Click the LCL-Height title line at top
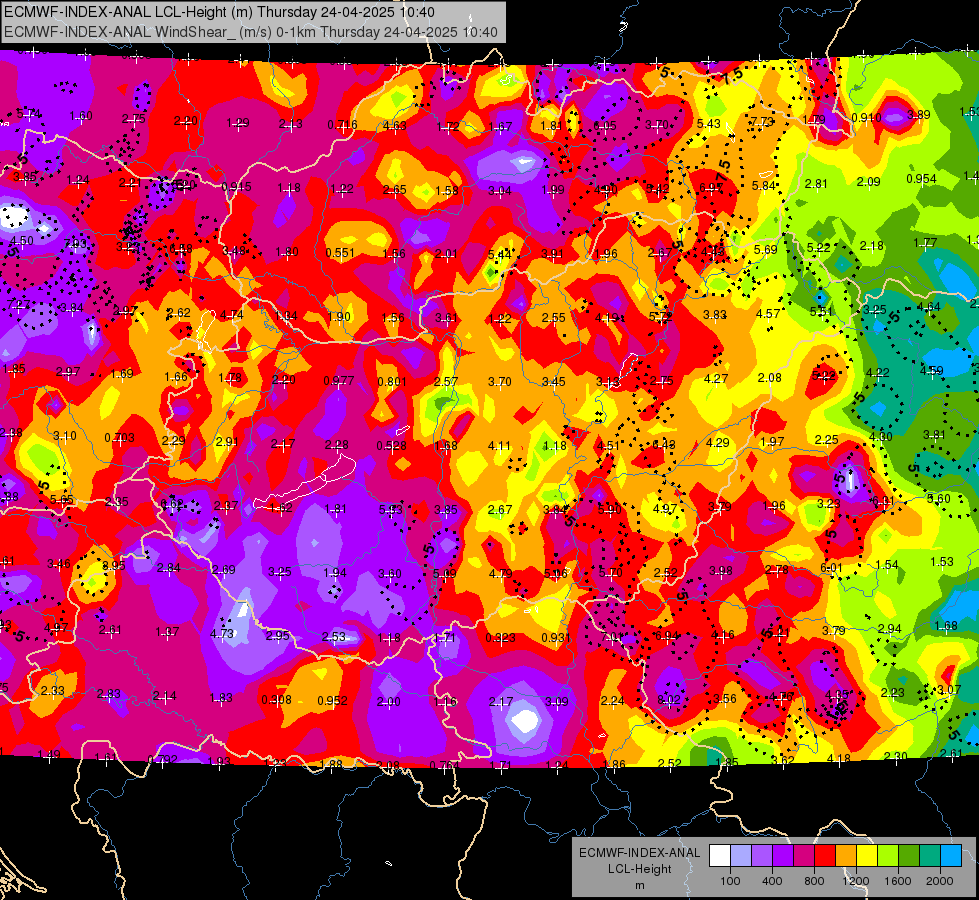Viewport: 979px width, 900px height. (219, 12)
